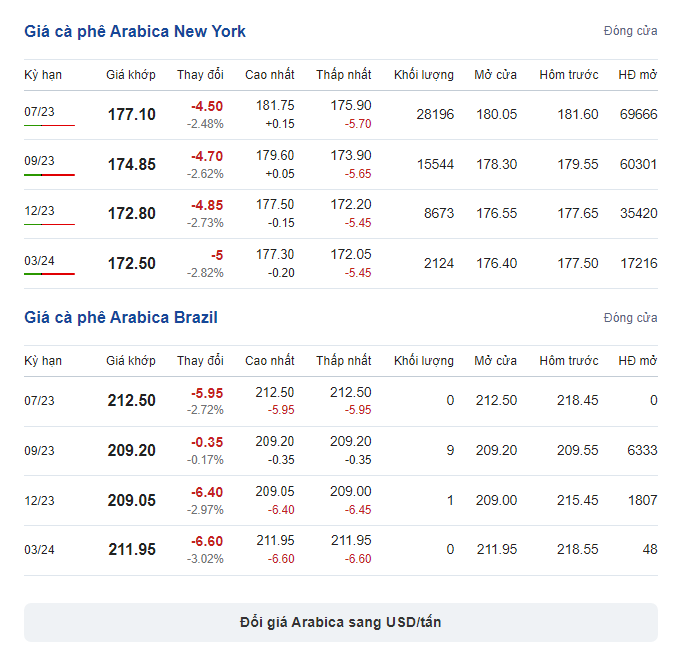This screenshot has height=662, width=692.
Task: Click the Khối lượng column header in Brazil table
Action: tap(424, 361)
